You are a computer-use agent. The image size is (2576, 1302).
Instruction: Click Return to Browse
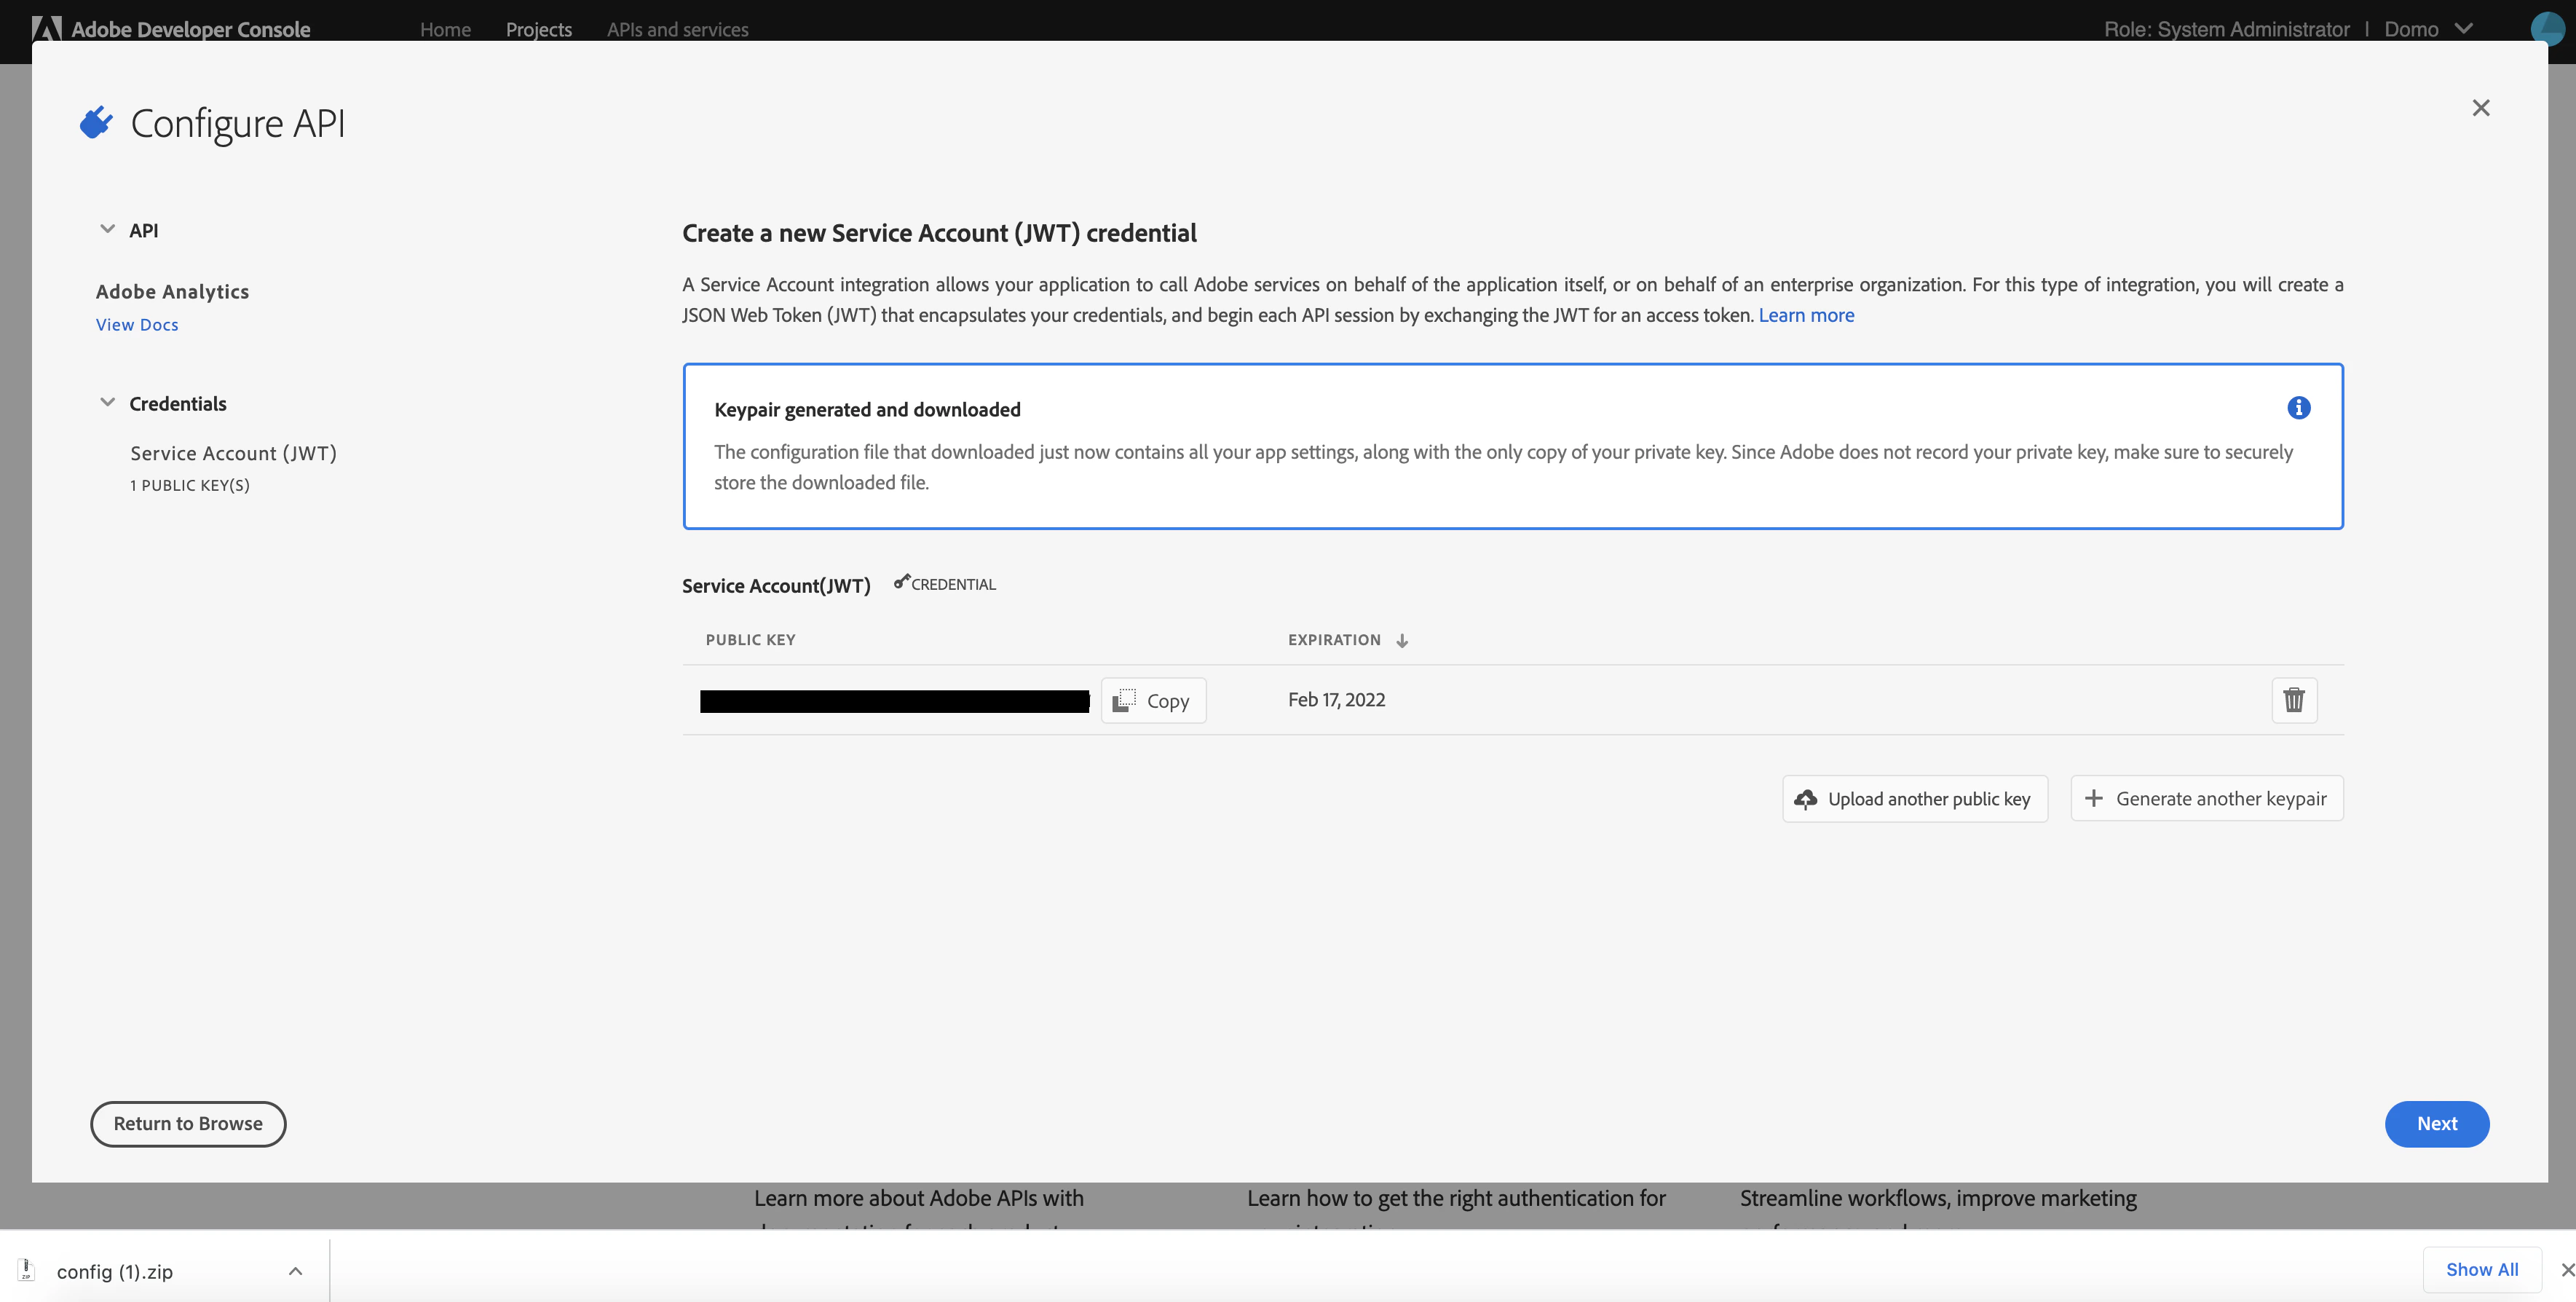pyautogui.click(x=188, y=1124)
